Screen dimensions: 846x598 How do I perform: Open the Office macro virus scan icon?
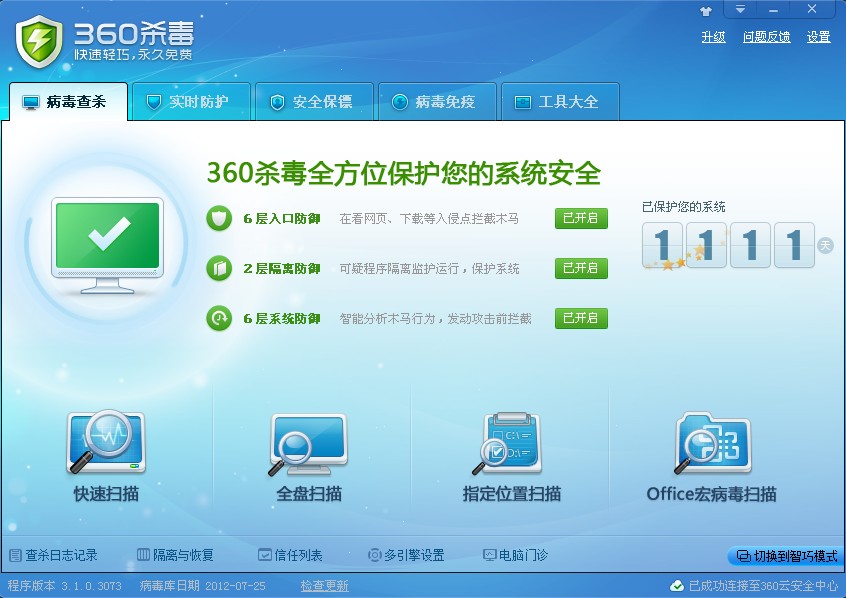click(x=712, y=444)
